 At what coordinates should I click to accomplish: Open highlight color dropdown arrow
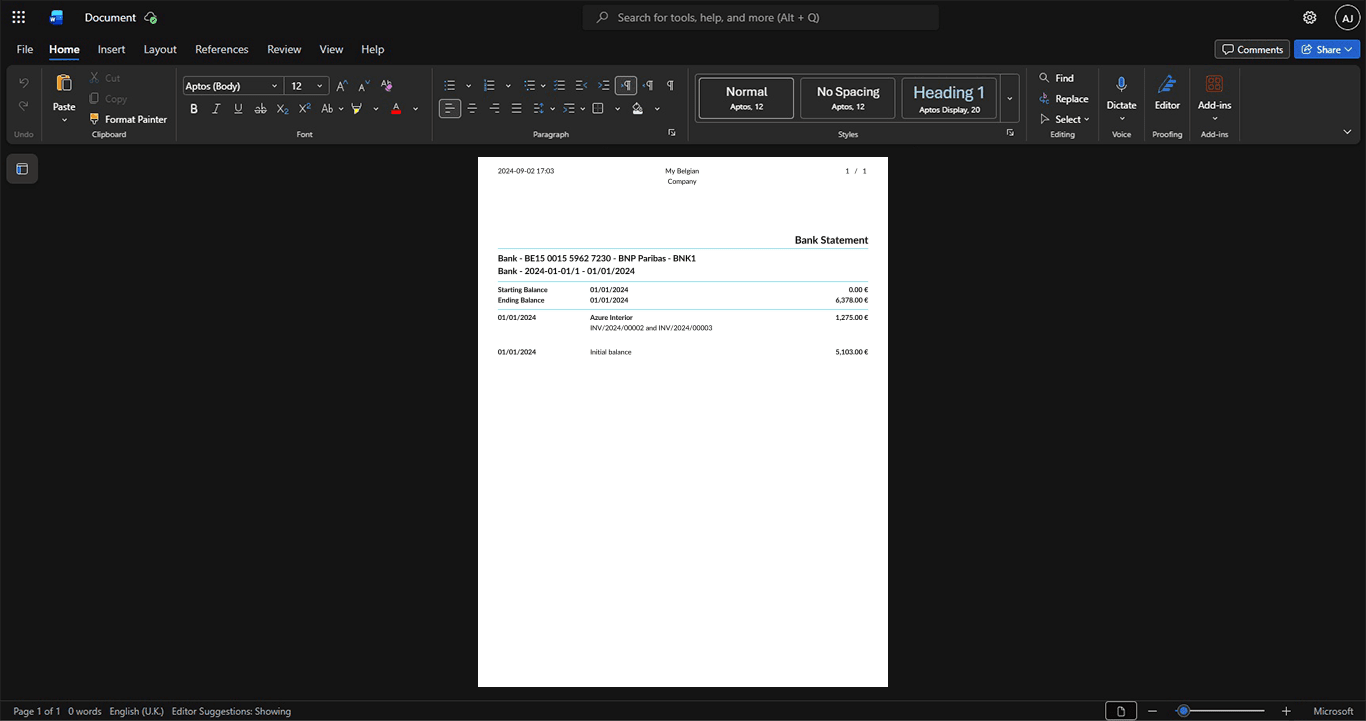click(x=376, y=108)
